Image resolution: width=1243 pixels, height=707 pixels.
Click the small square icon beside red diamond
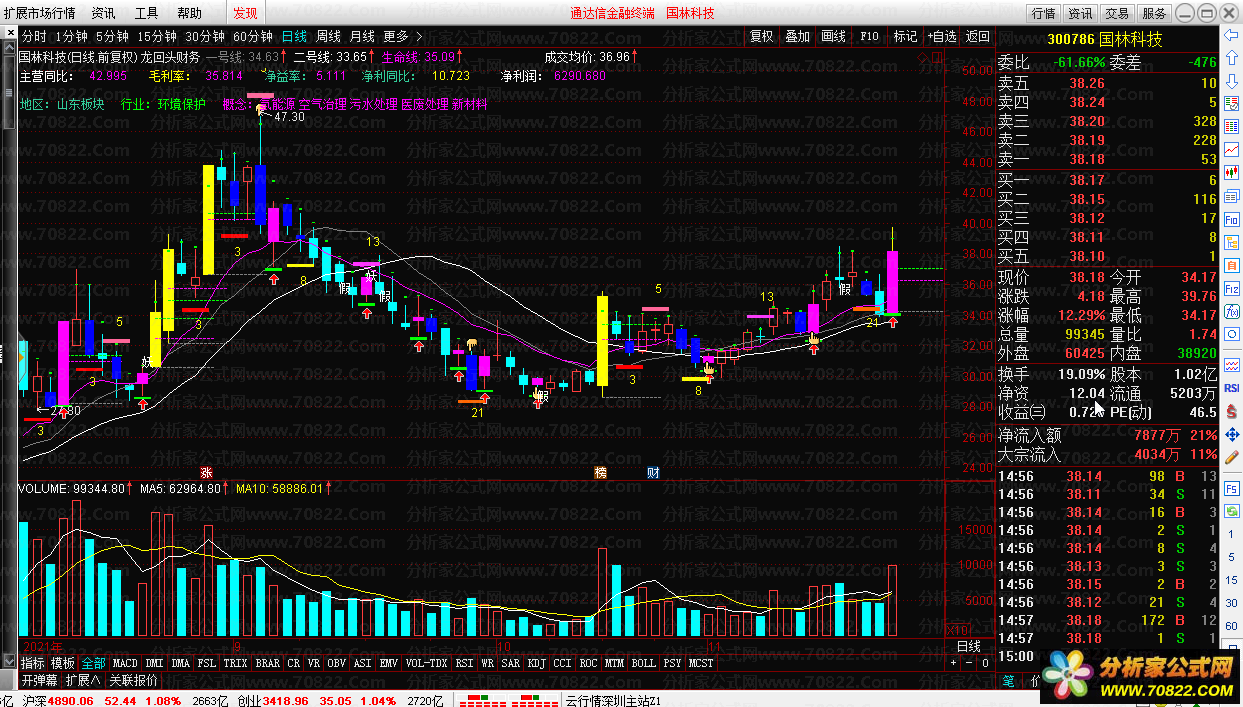point(936,57)
